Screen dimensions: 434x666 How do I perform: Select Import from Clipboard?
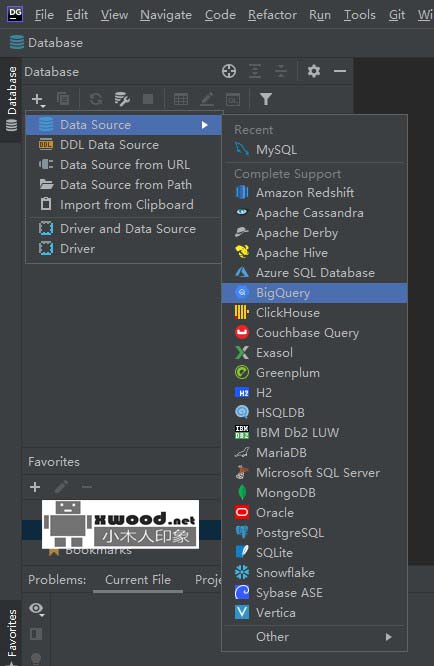point(124,204)
